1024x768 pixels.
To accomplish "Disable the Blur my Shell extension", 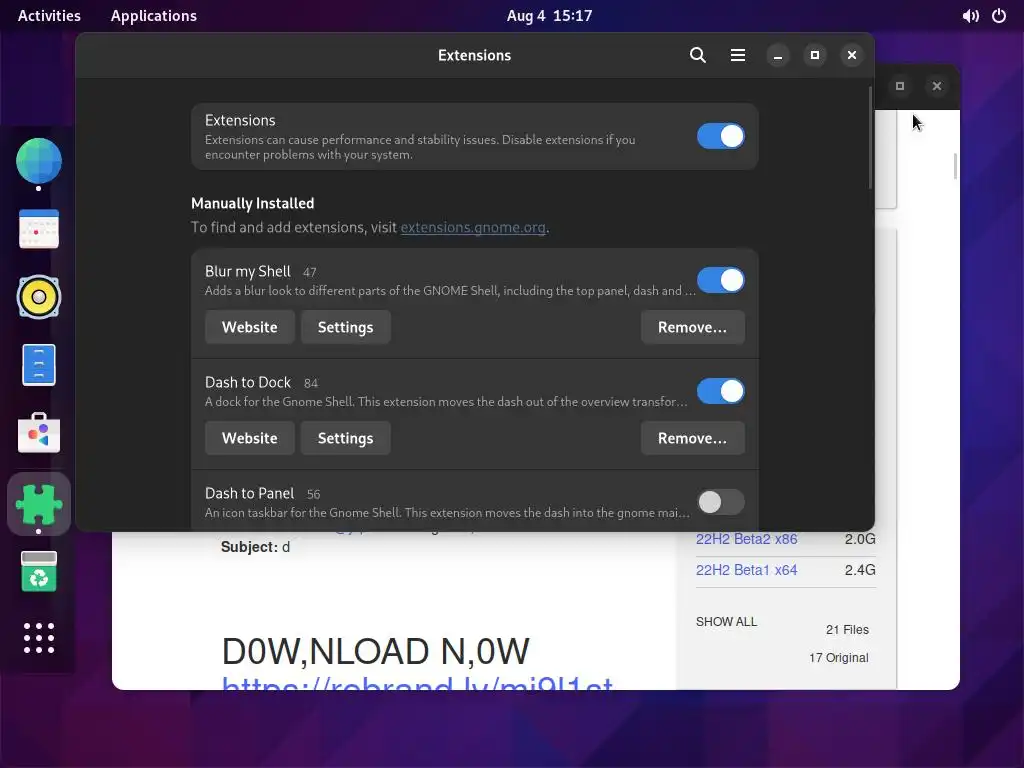I will click(720, 280).
